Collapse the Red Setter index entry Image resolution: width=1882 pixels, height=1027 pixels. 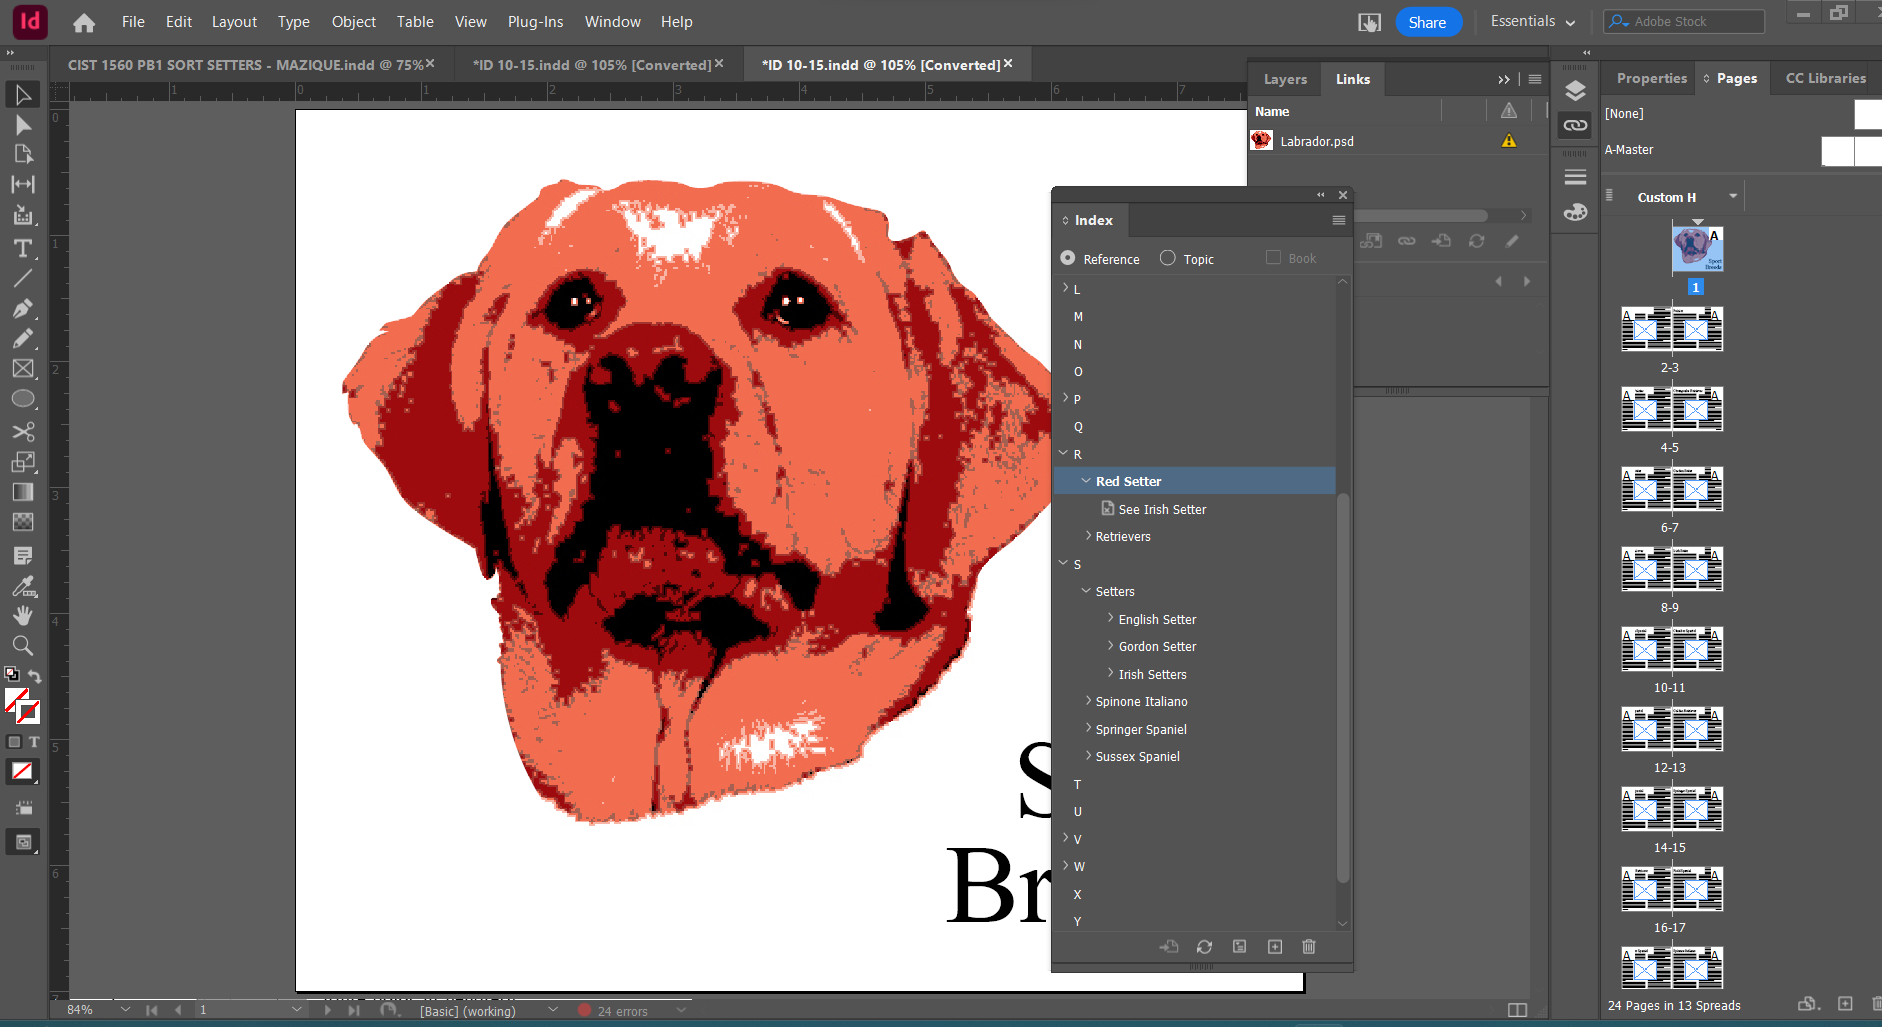1086,481
